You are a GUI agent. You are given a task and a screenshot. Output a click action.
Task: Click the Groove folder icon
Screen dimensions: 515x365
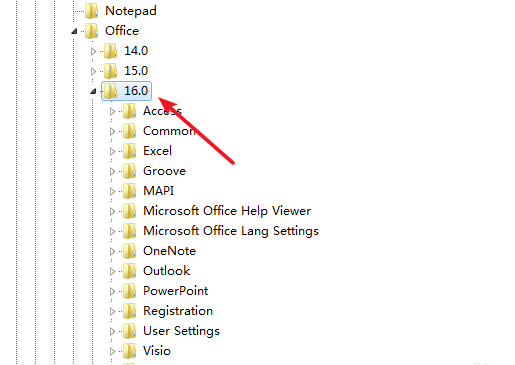(x=129, y=171)
